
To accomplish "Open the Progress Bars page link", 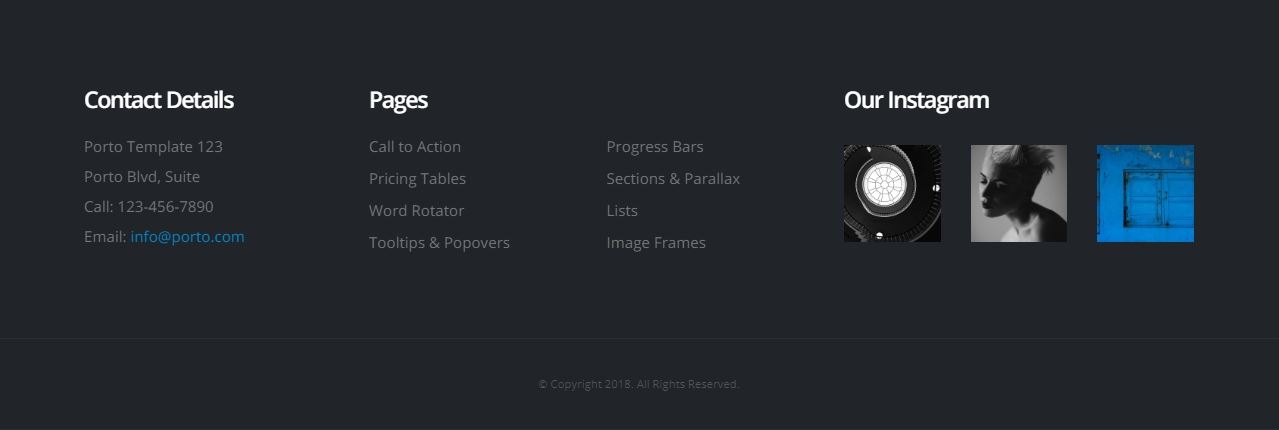I will [x=654, y=147].
